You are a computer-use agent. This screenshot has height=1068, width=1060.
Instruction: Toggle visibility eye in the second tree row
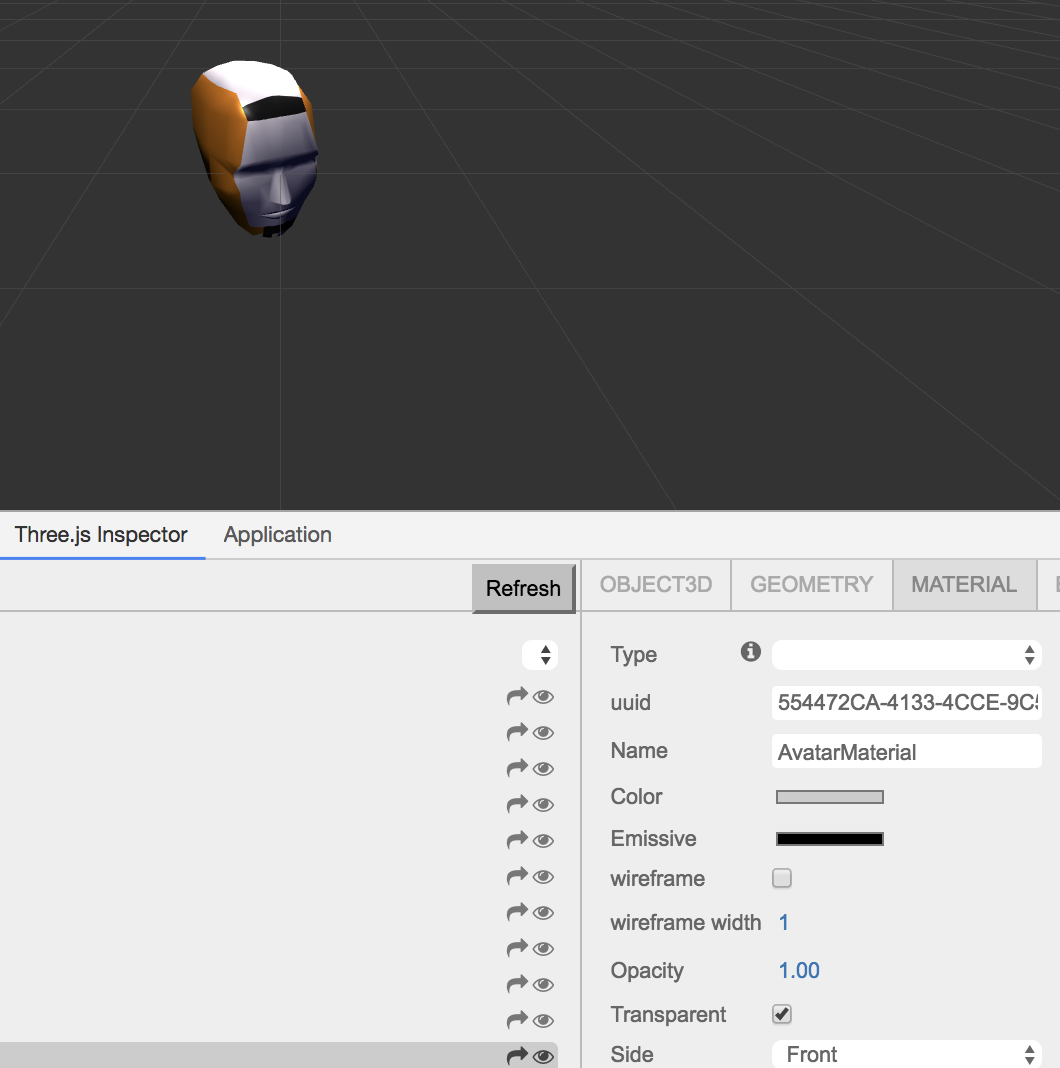tap(543, 733)
